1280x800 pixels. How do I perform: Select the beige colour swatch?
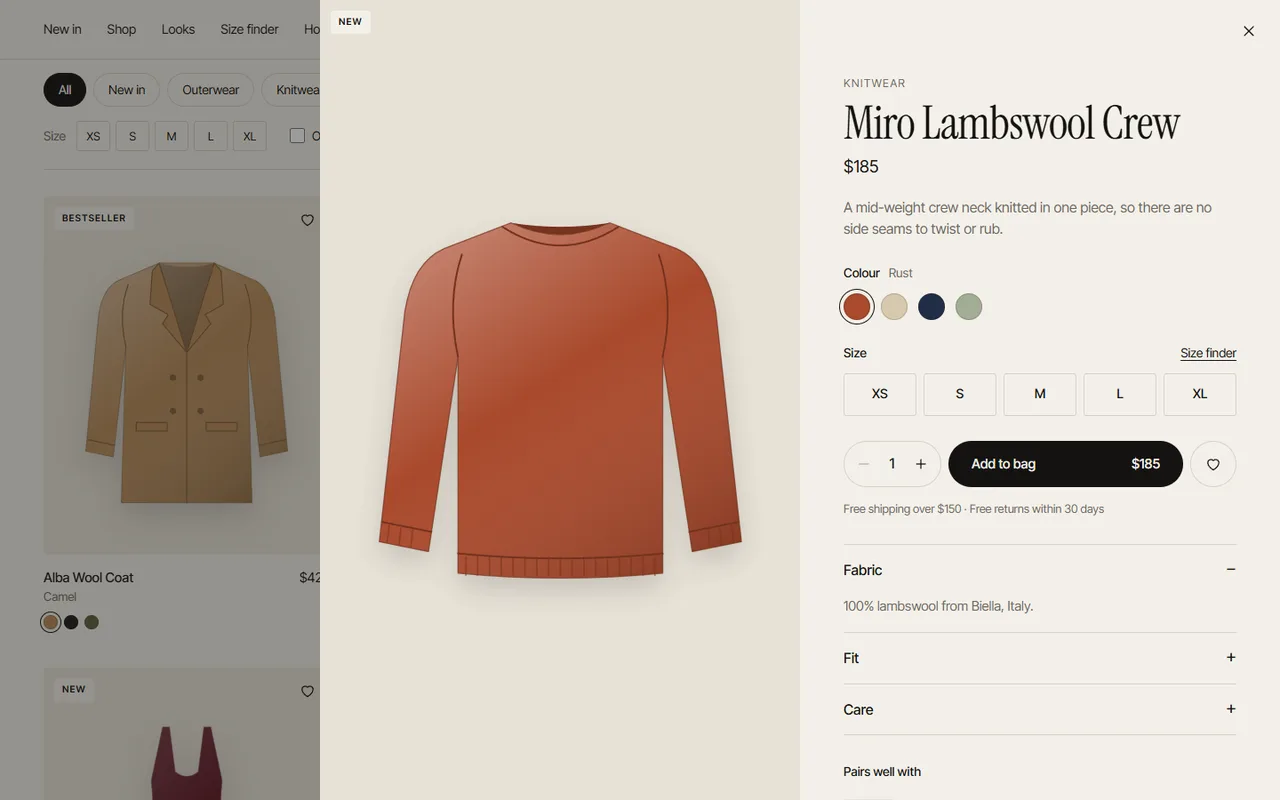click(894, 307)
